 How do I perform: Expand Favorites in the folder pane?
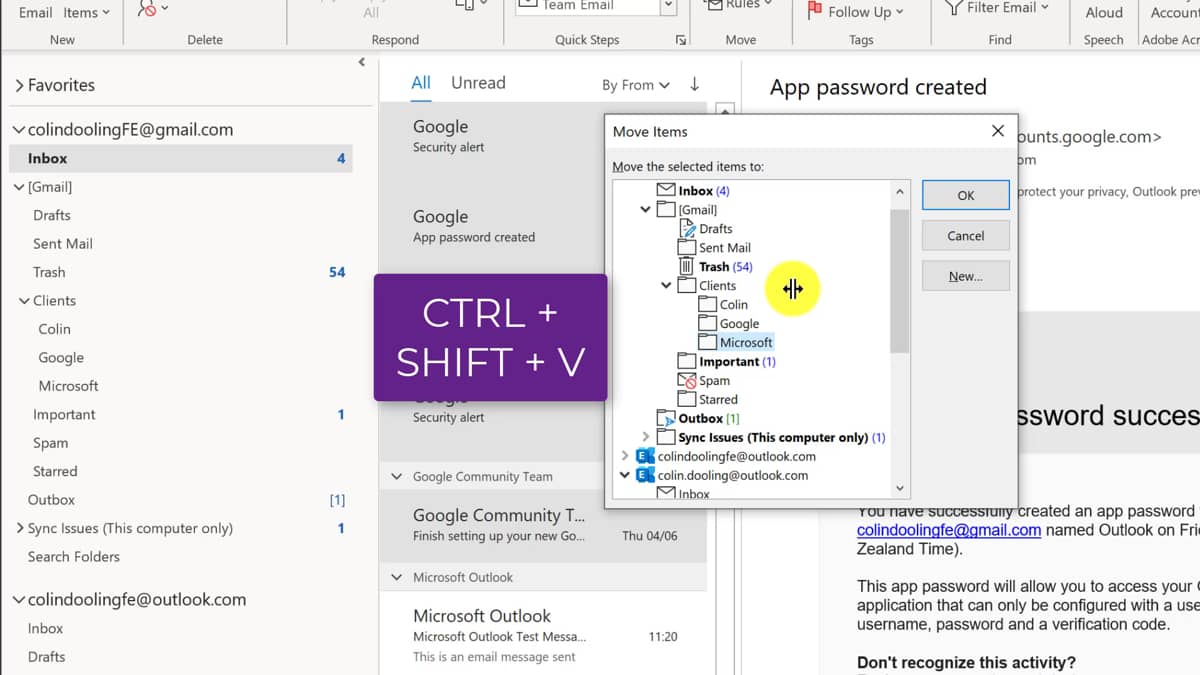click(x=19, y=86)
